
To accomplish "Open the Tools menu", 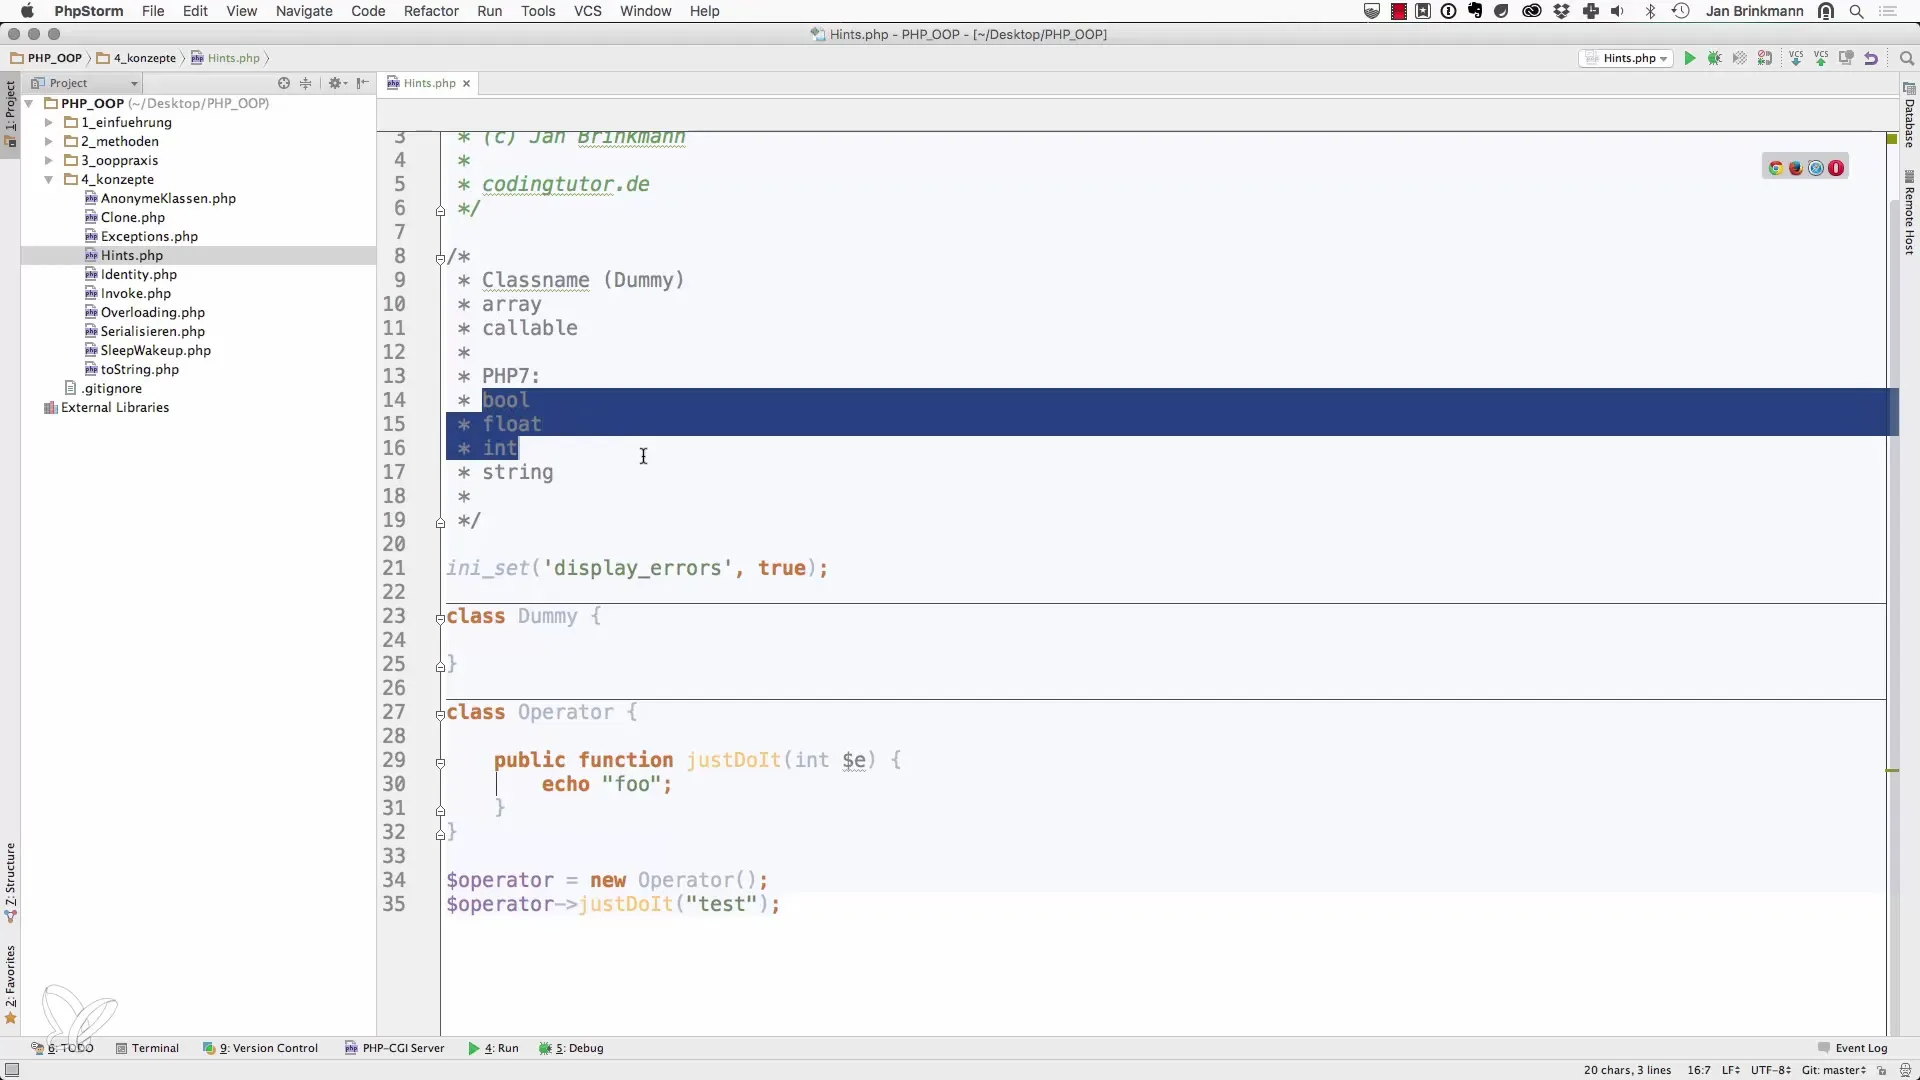I will click(538, 11).
